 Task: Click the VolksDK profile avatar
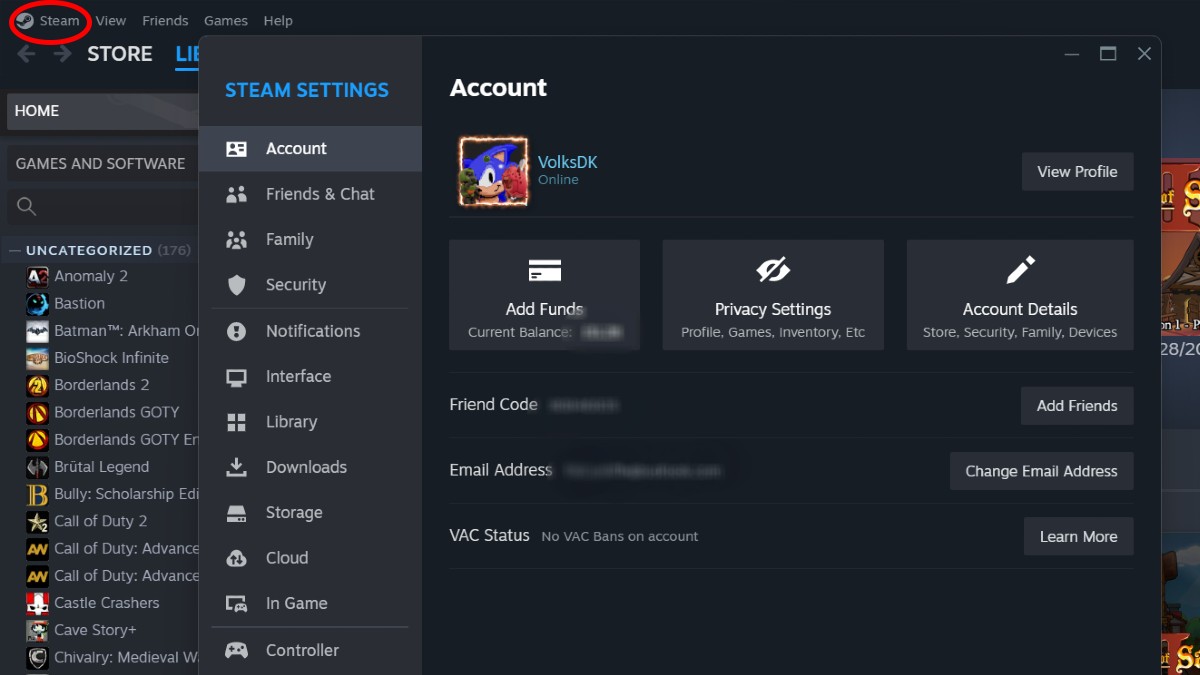493,171
